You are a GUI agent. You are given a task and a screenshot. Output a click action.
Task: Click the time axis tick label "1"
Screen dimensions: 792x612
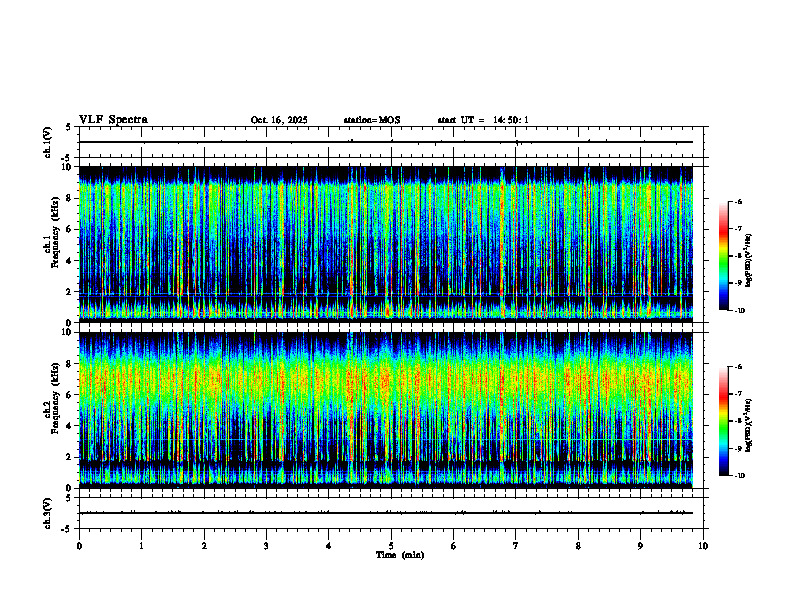click(x=141, y=546)
